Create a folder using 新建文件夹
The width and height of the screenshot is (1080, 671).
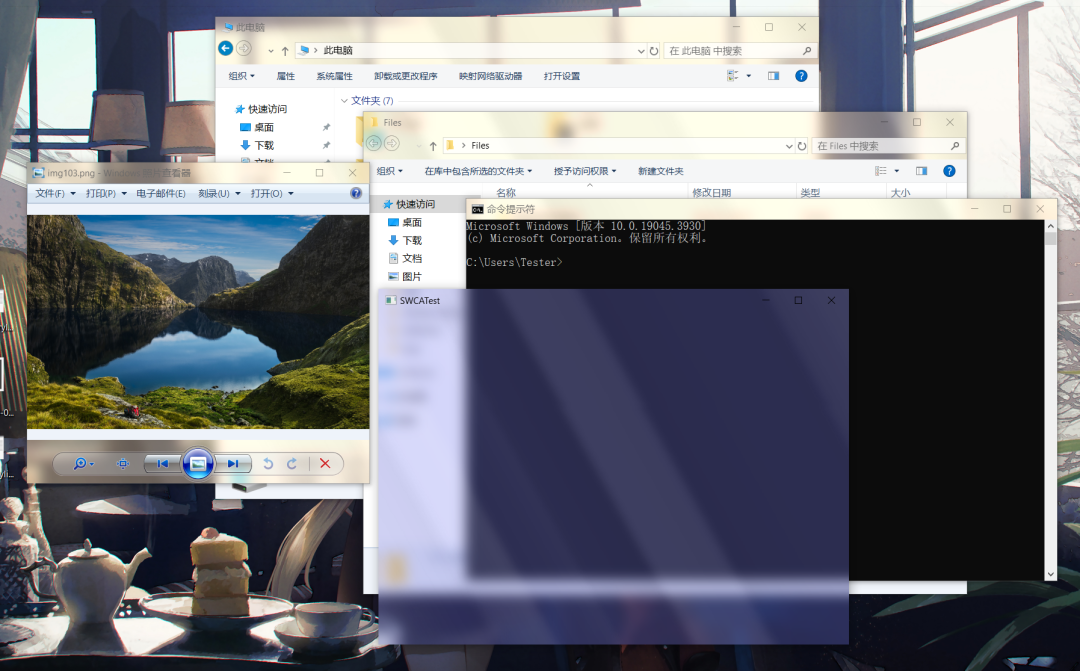tap(657, 170)
